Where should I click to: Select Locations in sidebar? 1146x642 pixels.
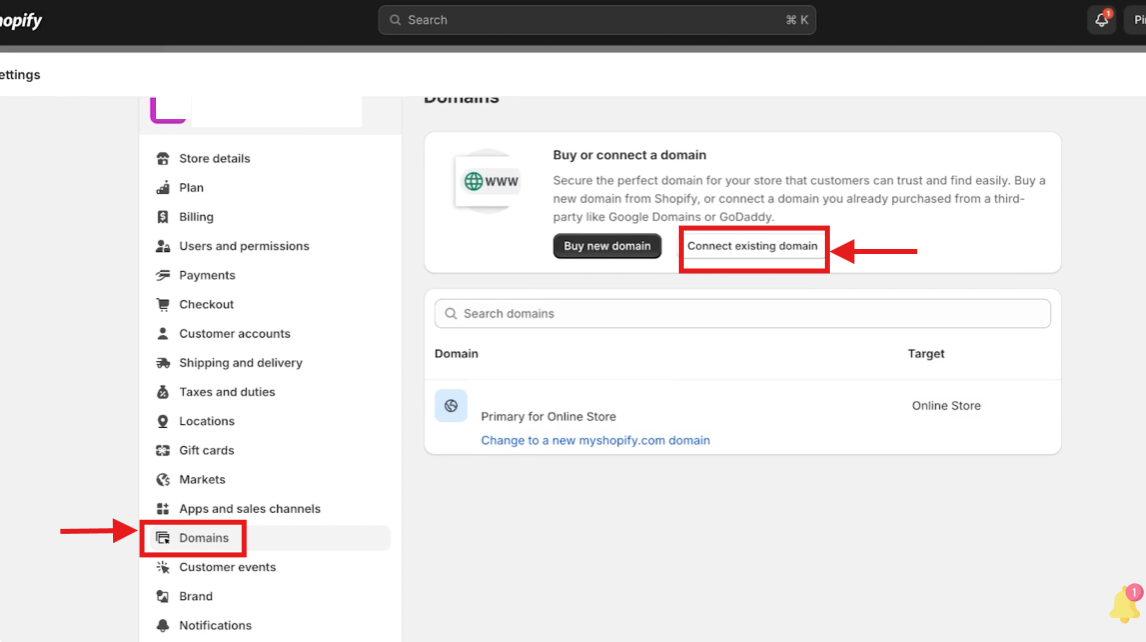pyautogui.click(x=207, y=422)
